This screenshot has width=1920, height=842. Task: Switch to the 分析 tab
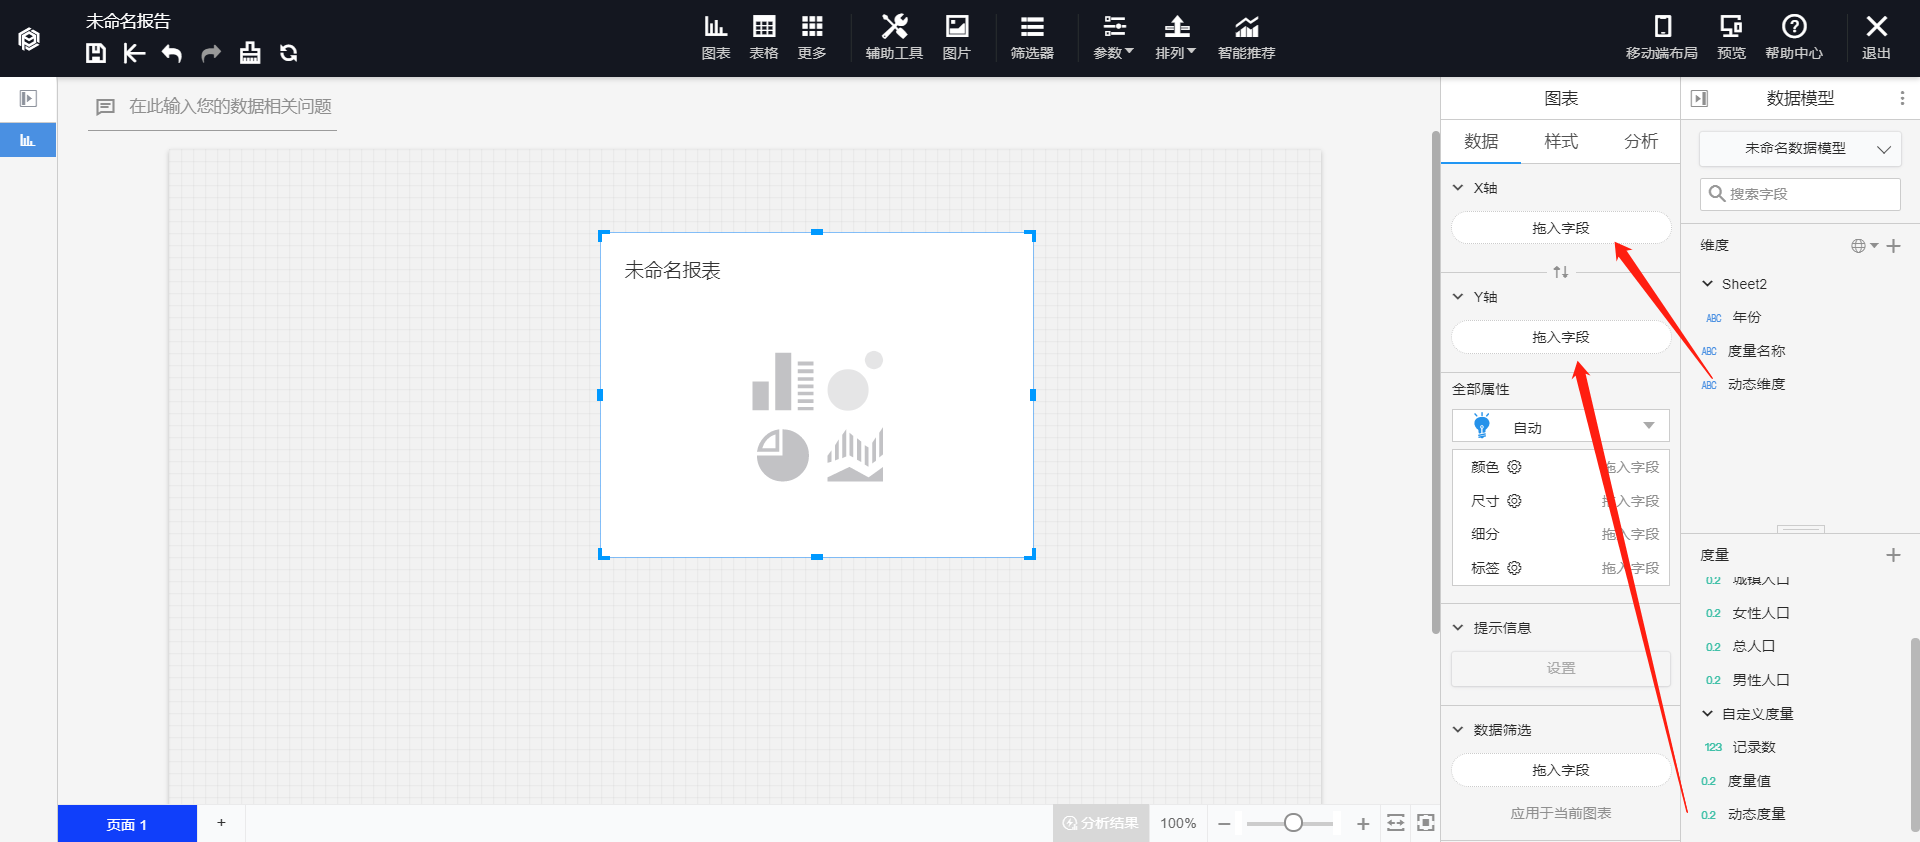pos(1640,142)
